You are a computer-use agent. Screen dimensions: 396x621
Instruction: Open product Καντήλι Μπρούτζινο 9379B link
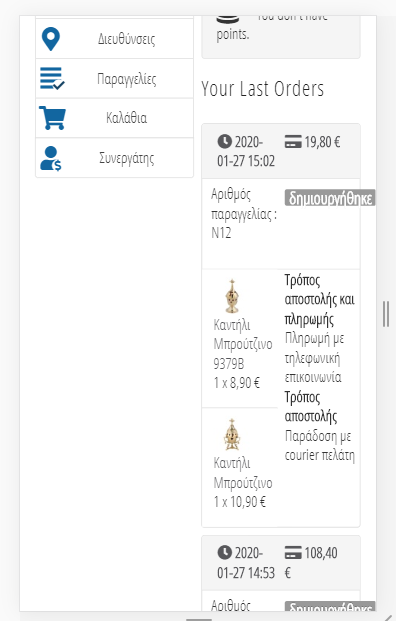pyautogui.click(x=243, y=344)
